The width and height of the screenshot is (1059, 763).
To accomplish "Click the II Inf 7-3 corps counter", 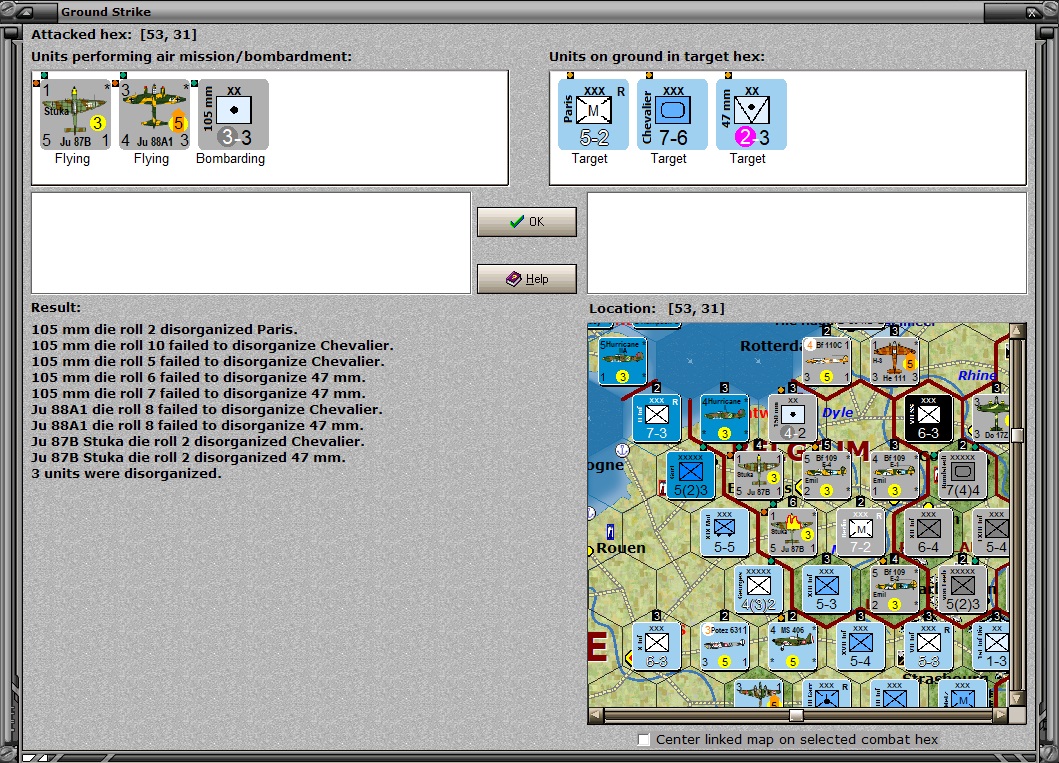I will 656,418.
